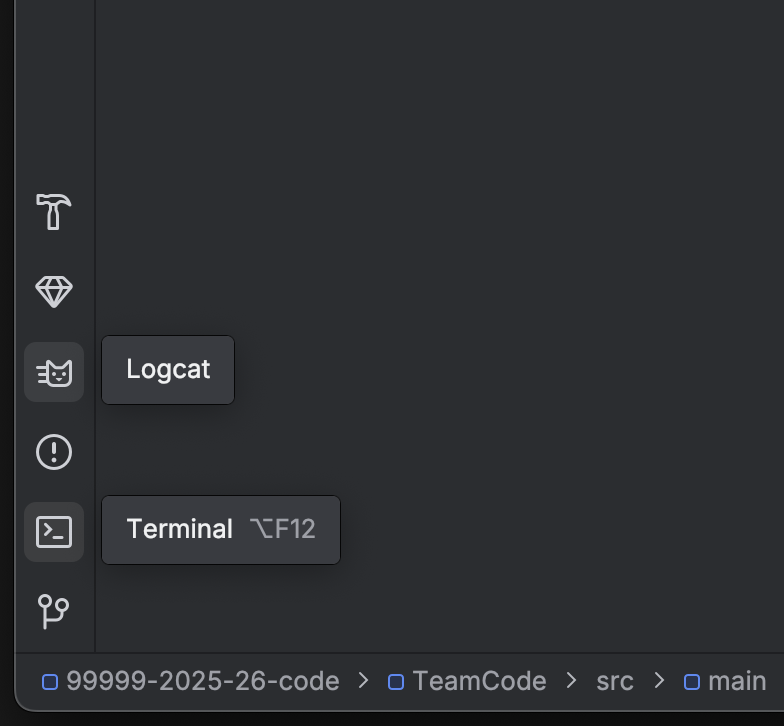Go to the src breadcrumb
784x726 pixels.
coord(614,681)
